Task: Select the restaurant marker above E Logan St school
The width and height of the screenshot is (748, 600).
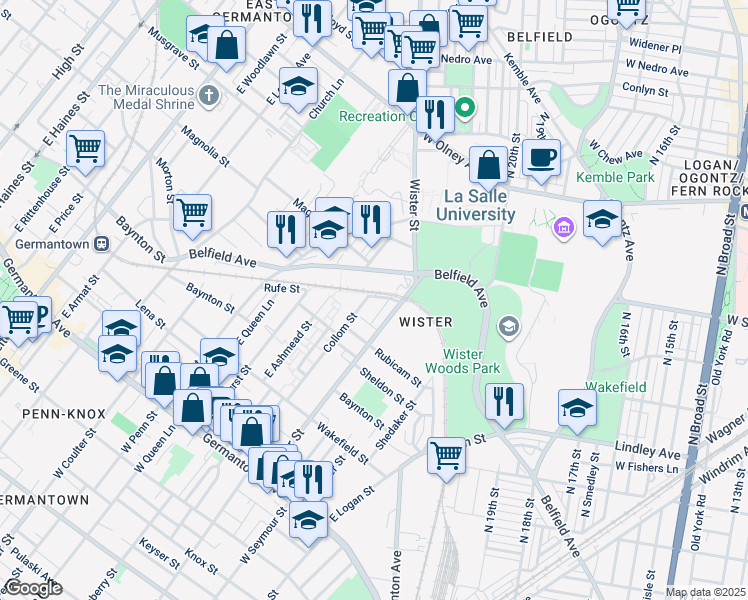Action: 313,480
